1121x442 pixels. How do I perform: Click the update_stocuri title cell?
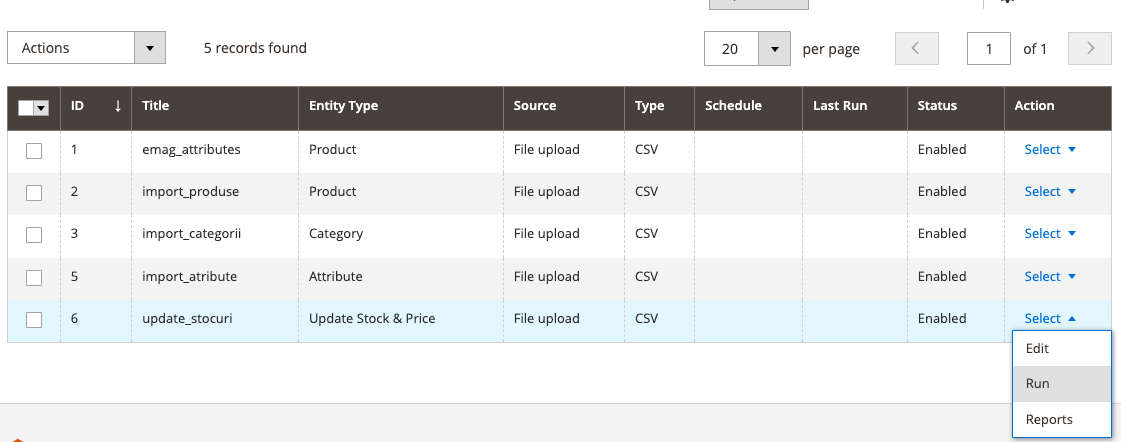[x=214, y=320]
